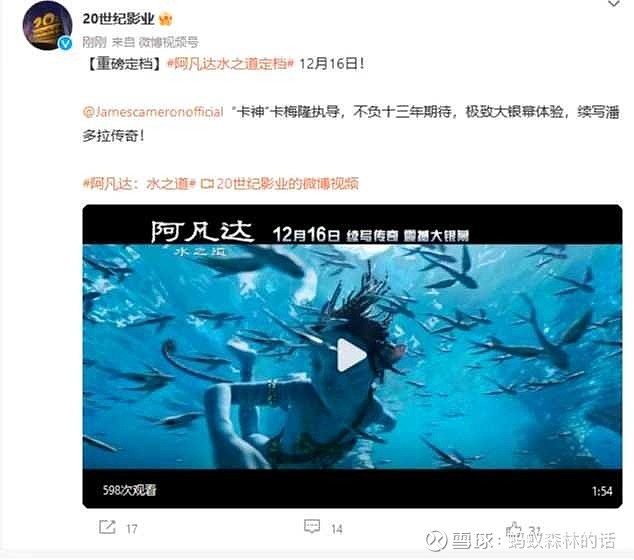Click the repost count 17
634x560 pixels.
tap(132, 529)
